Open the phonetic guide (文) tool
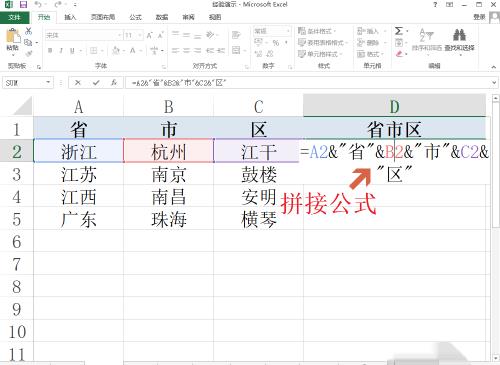The height and width of the screenshot is (365, 500). coord(155,51)
